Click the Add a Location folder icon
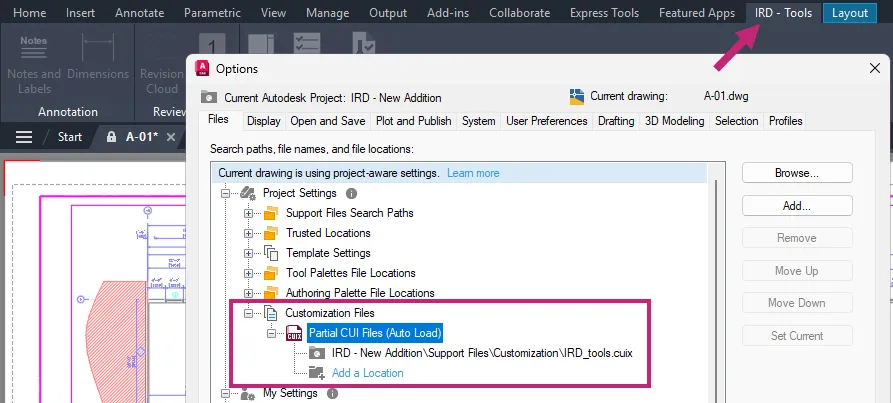 pos(316,373)
